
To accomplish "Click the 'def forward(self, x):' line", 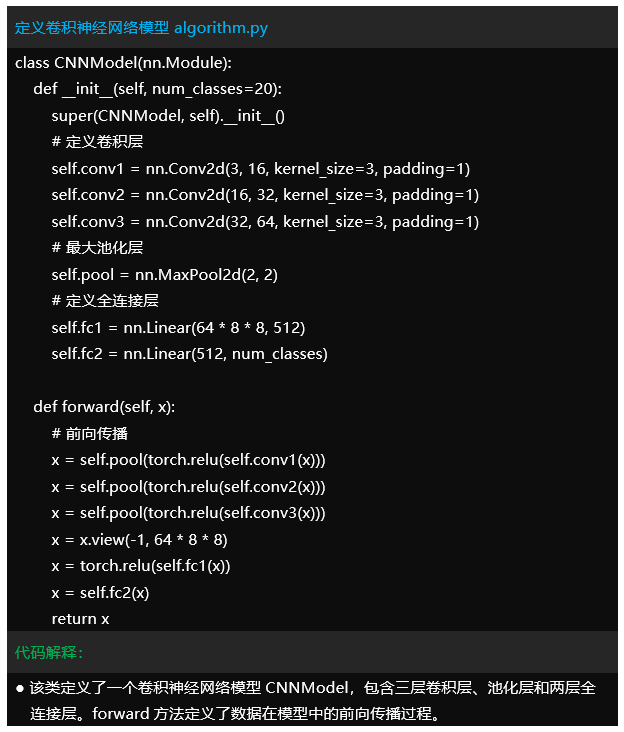I will (105, 407).
